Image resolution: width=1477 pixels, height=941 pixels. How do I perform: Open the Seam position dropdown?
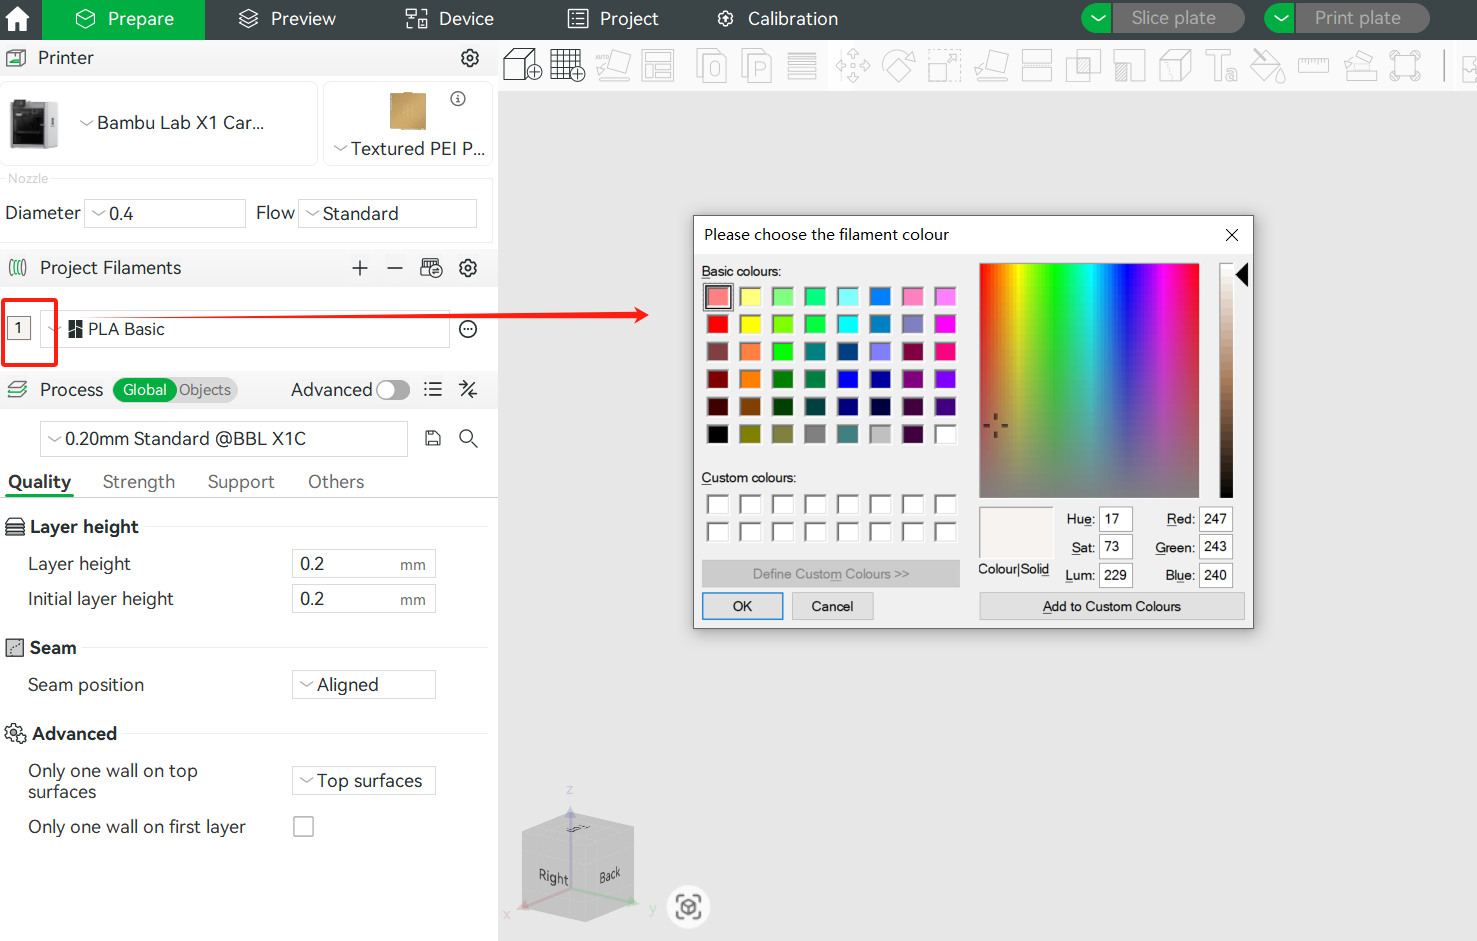coord(364,685)
